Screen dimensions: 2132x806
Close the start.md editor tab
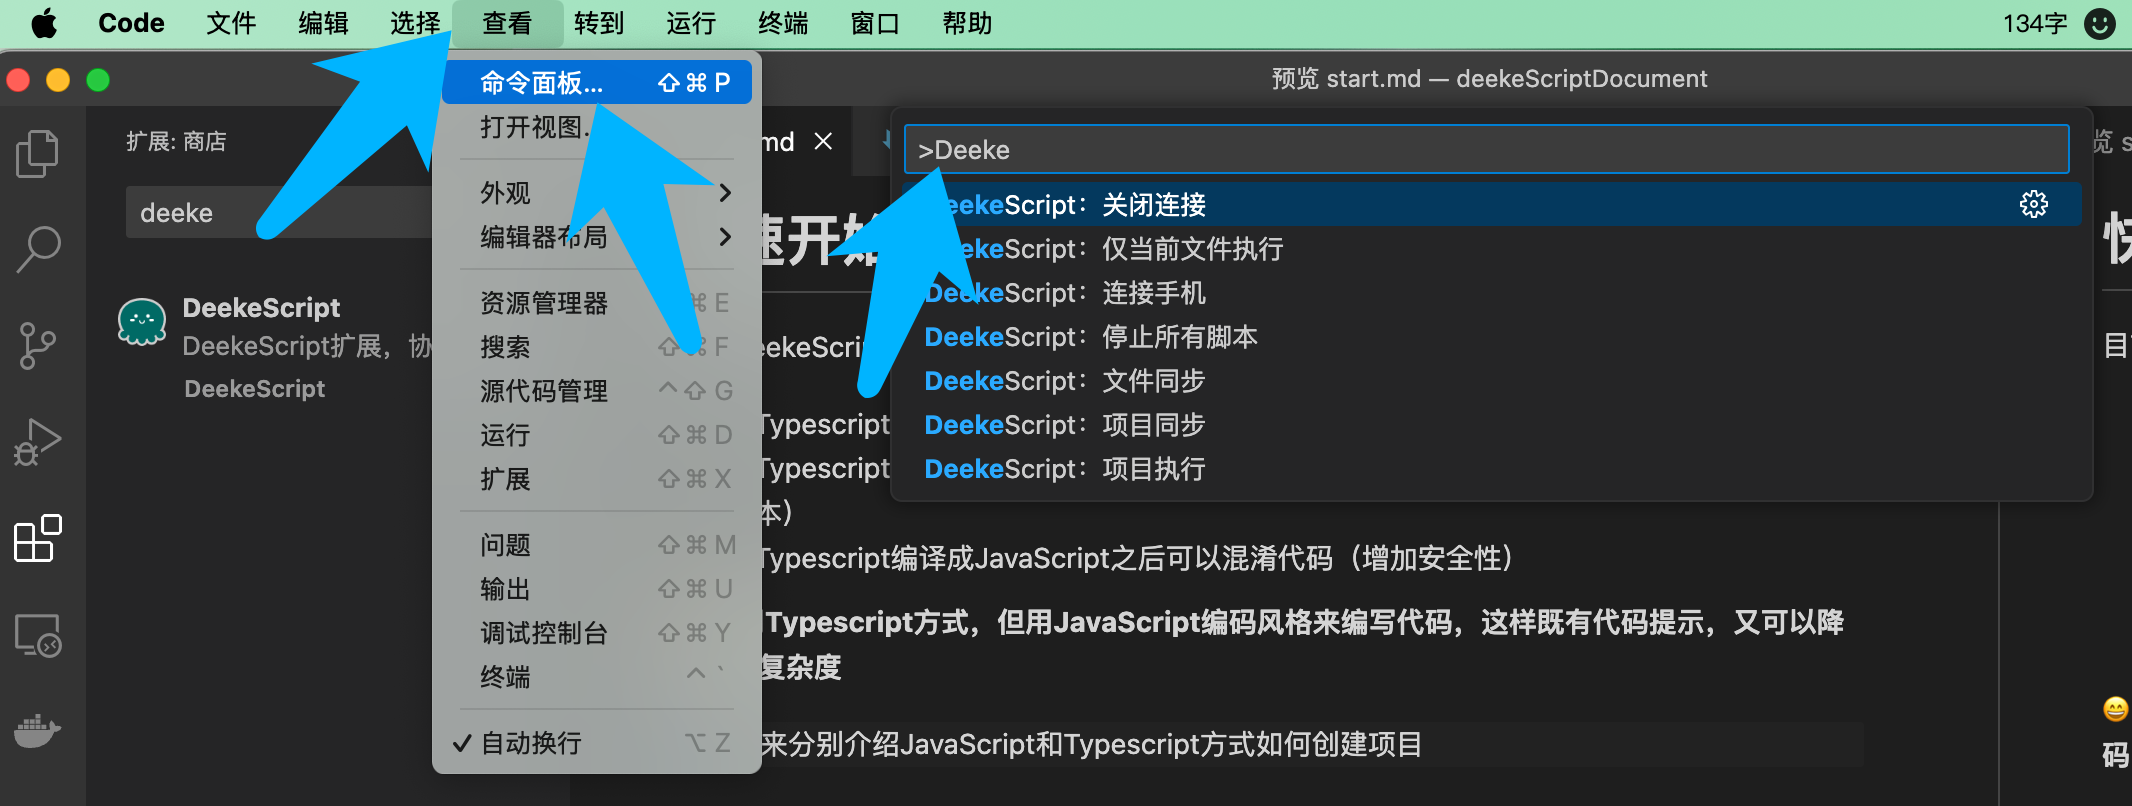[823, 142]
